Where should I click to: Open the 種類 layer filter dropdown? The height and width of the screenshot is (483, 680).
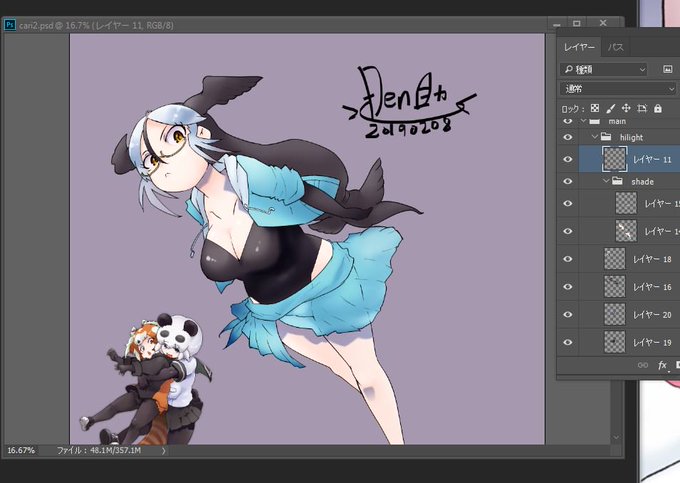604,69
